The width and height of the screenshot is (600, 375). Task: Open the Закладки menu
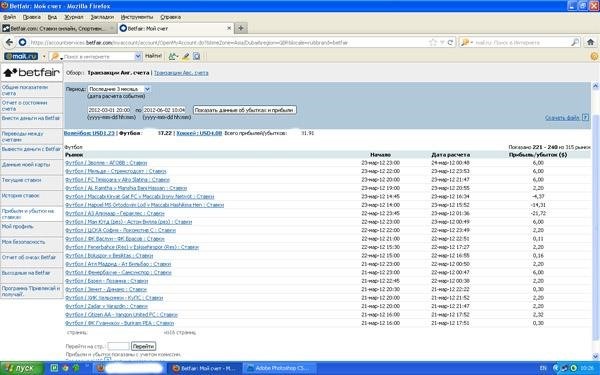[102, 17]
